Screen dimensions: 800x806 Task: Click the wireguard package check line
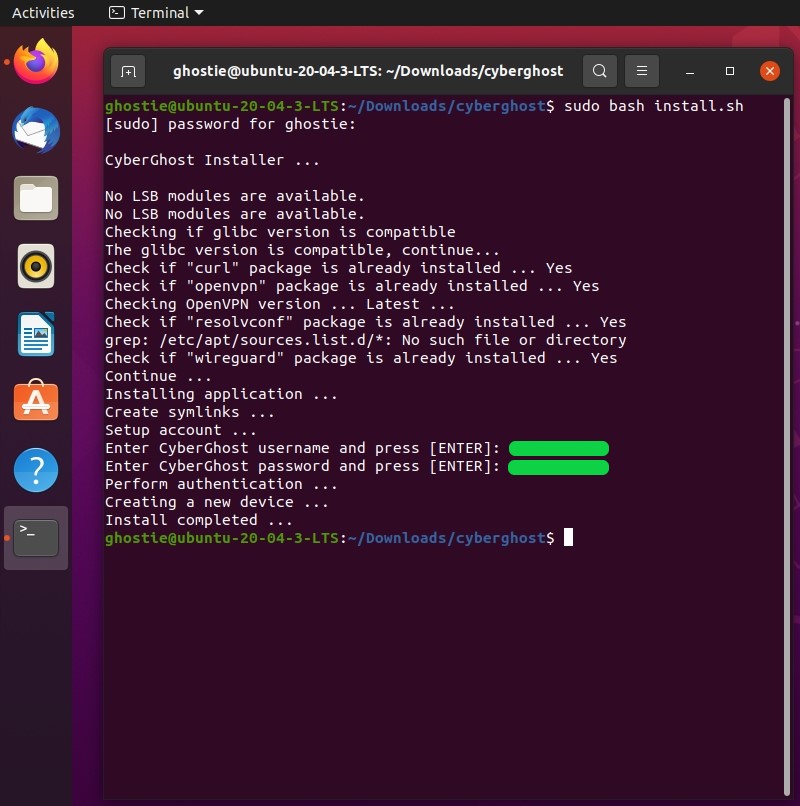(361, 358)
